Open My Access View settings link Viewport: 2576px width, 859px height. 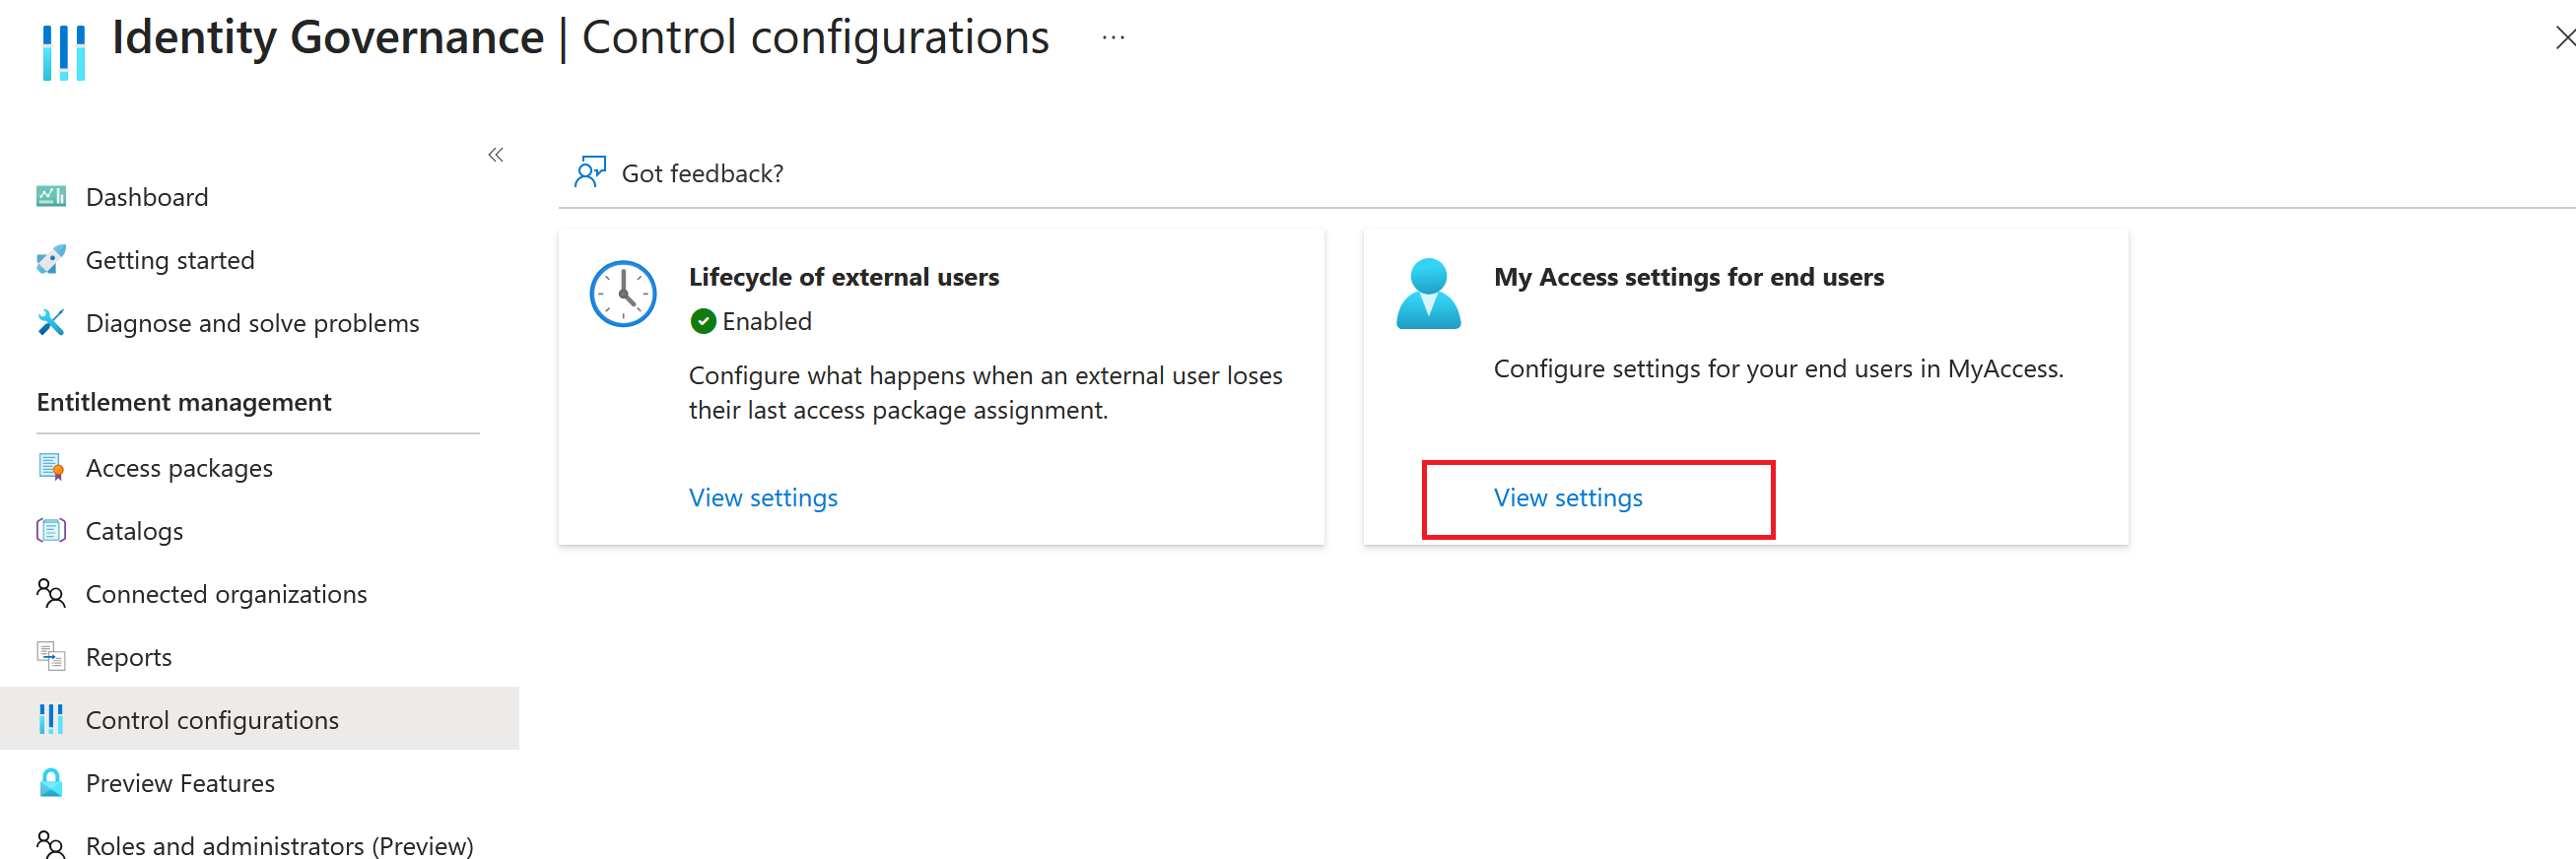coord(1567,497)
